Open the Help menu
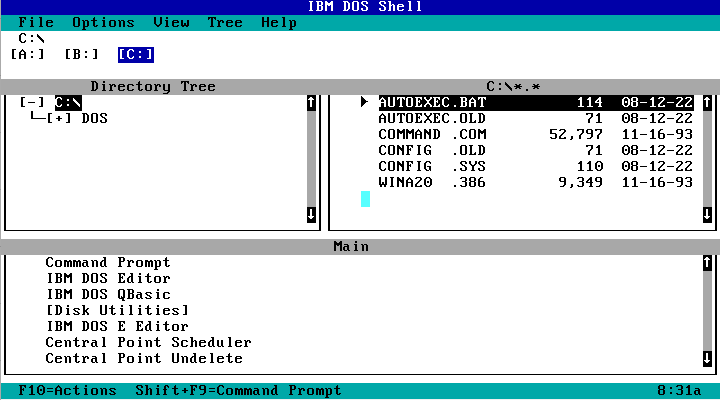720x400 pixels. pyautogui.click(x=279, y=23)
